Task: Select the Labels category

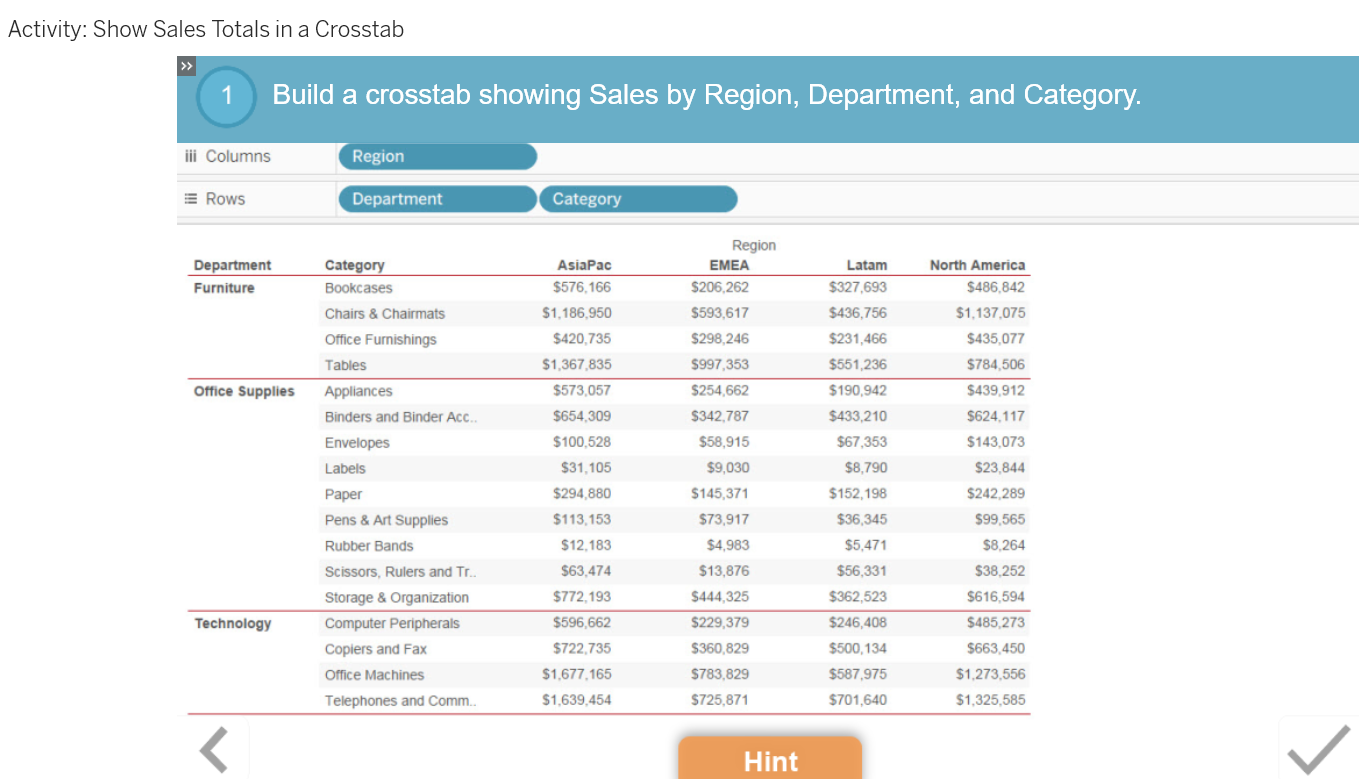Action: click(x=345, y=469)
